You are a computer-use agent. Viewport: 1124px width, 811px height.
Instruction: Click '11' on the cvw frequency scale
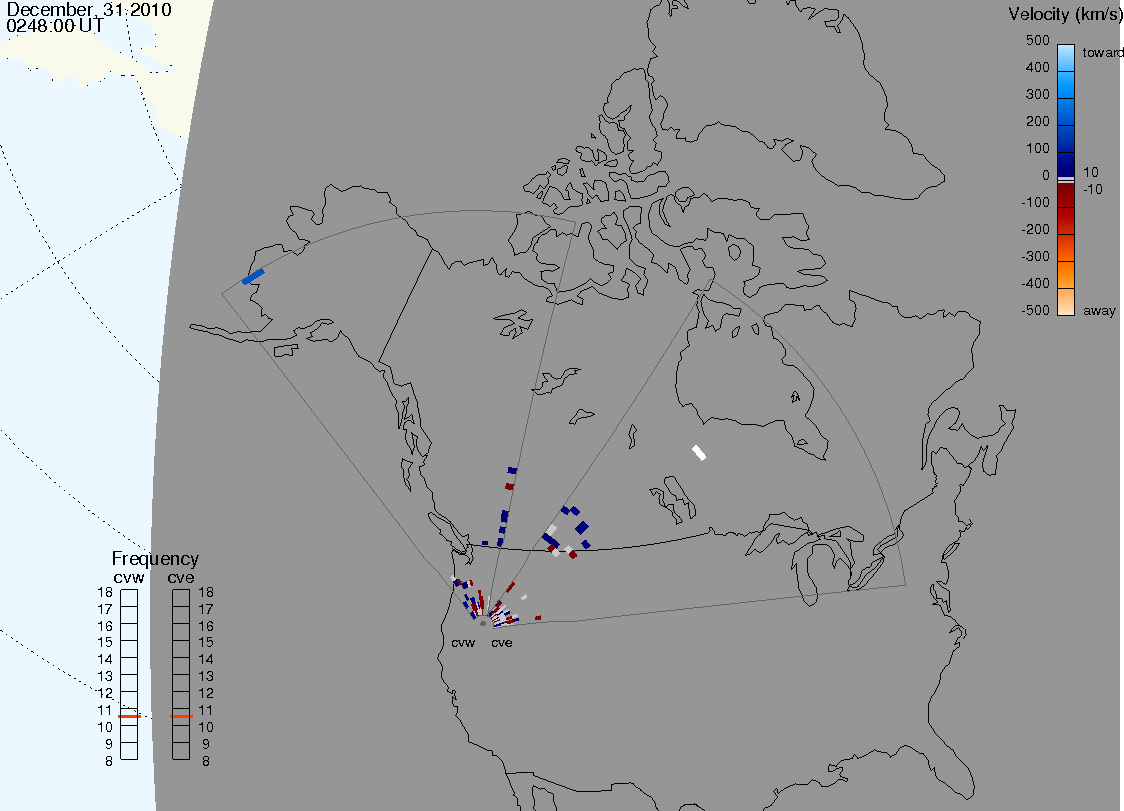coord(105,711)
